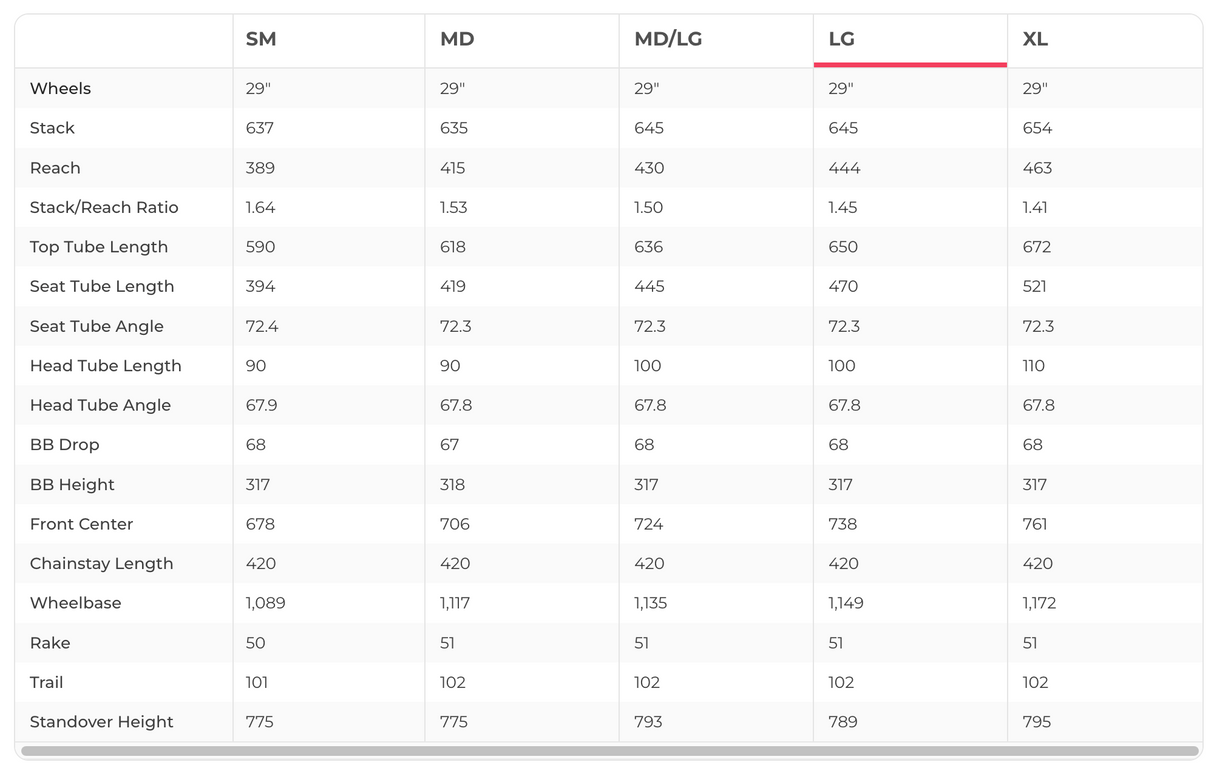Click the Chainstay Length row label
Viewport: 1214px width, 768px height.
point(101,564)
